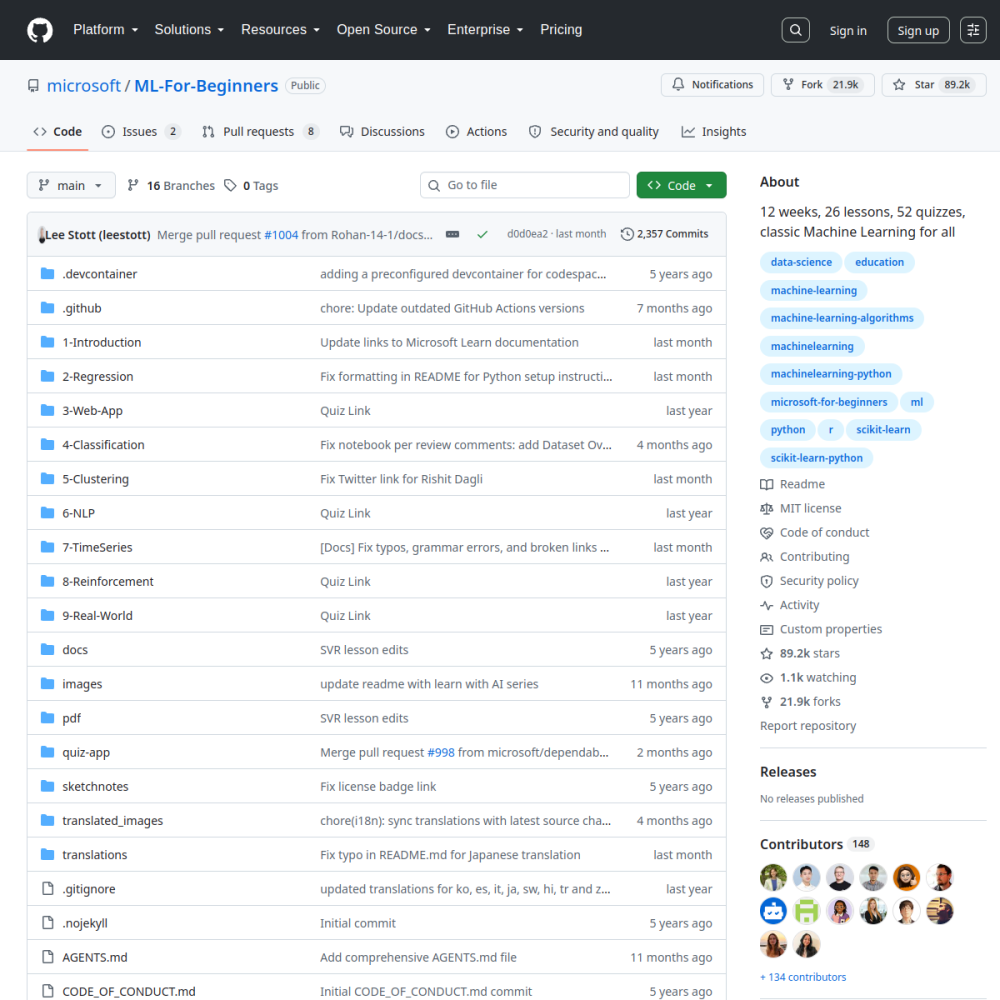Expand the Solutions menu
The image size is (1000, 1000).
pyautogui.click(x=189, y=30)
